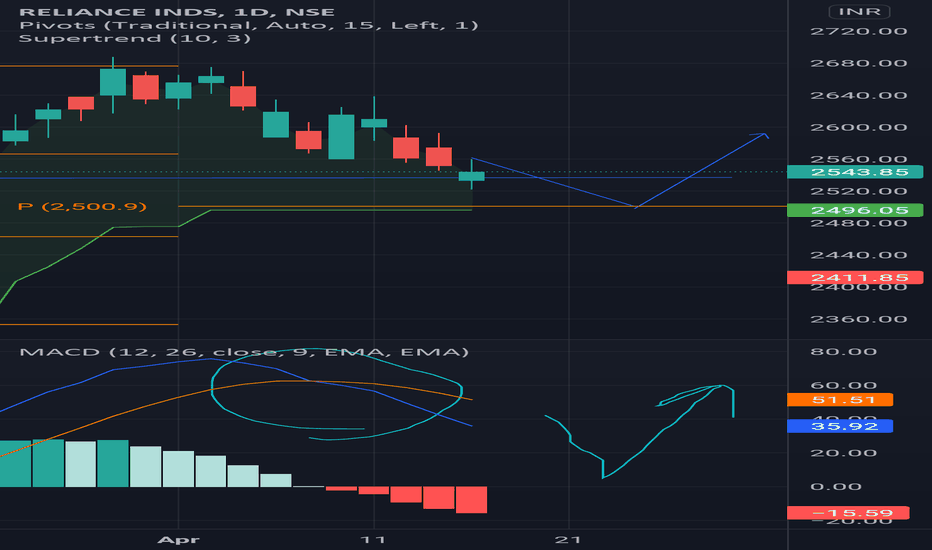Click the 11 date label on time axis
The image size is (932, 550).
click(373, 540)
